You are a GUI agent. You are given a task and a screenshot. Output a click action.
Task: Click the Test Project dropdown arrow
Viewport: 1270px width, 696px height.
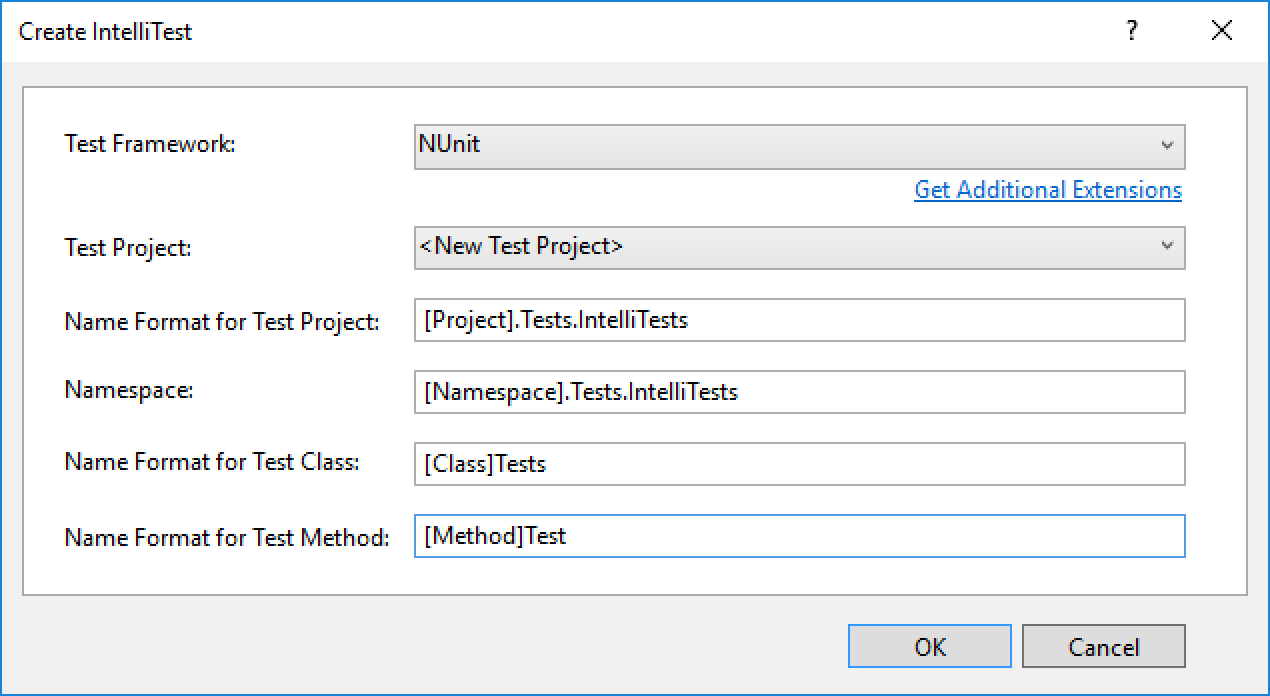1167,248
